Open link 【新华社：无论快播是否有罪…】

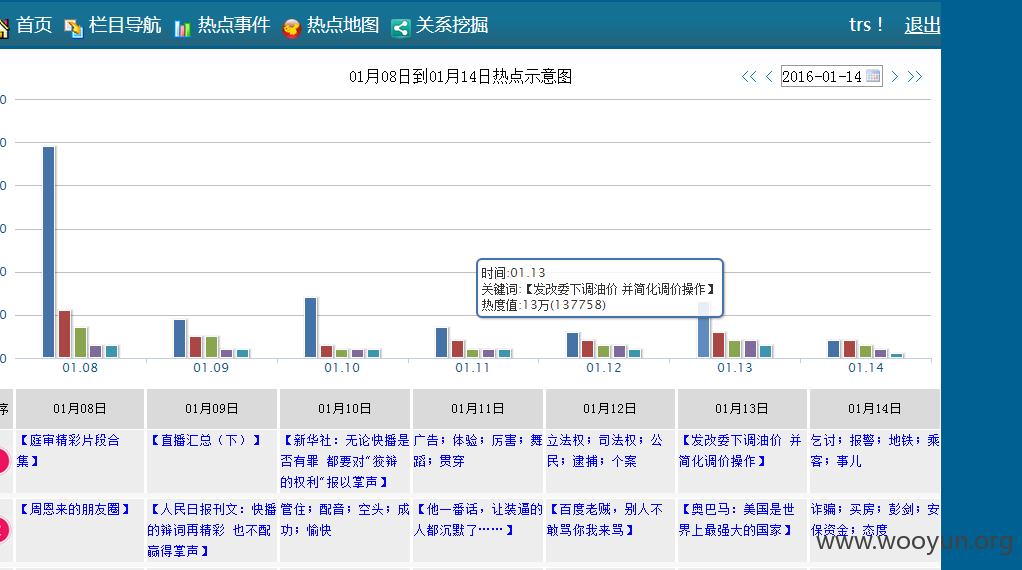coord(345,461)
